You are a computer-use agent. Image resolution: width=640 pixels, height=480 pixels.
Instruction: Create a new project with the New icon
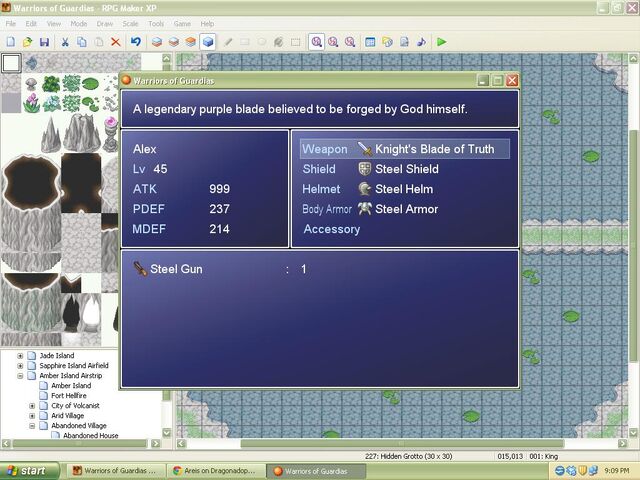(11, 42)
